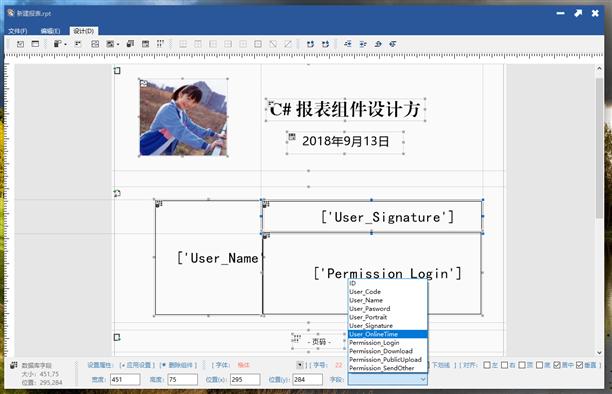
Task: Collapse the 字段 combo box arrow
Action: click(422, 379)
